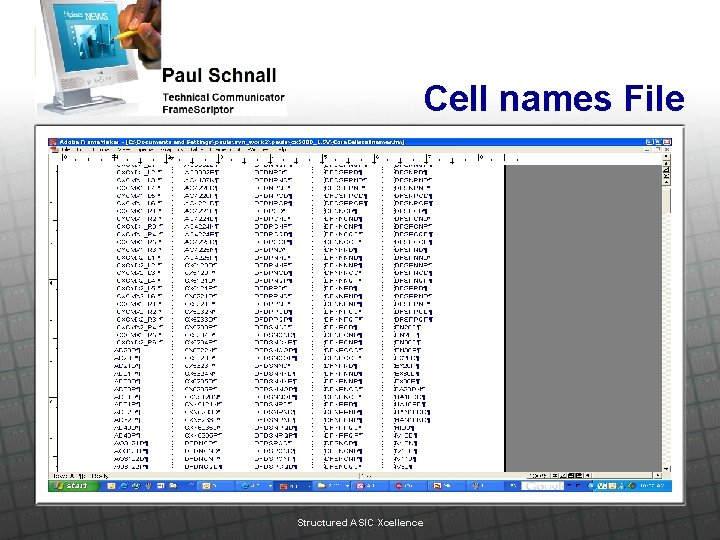Switch to the active FrameMaker taskbar button

292,486
